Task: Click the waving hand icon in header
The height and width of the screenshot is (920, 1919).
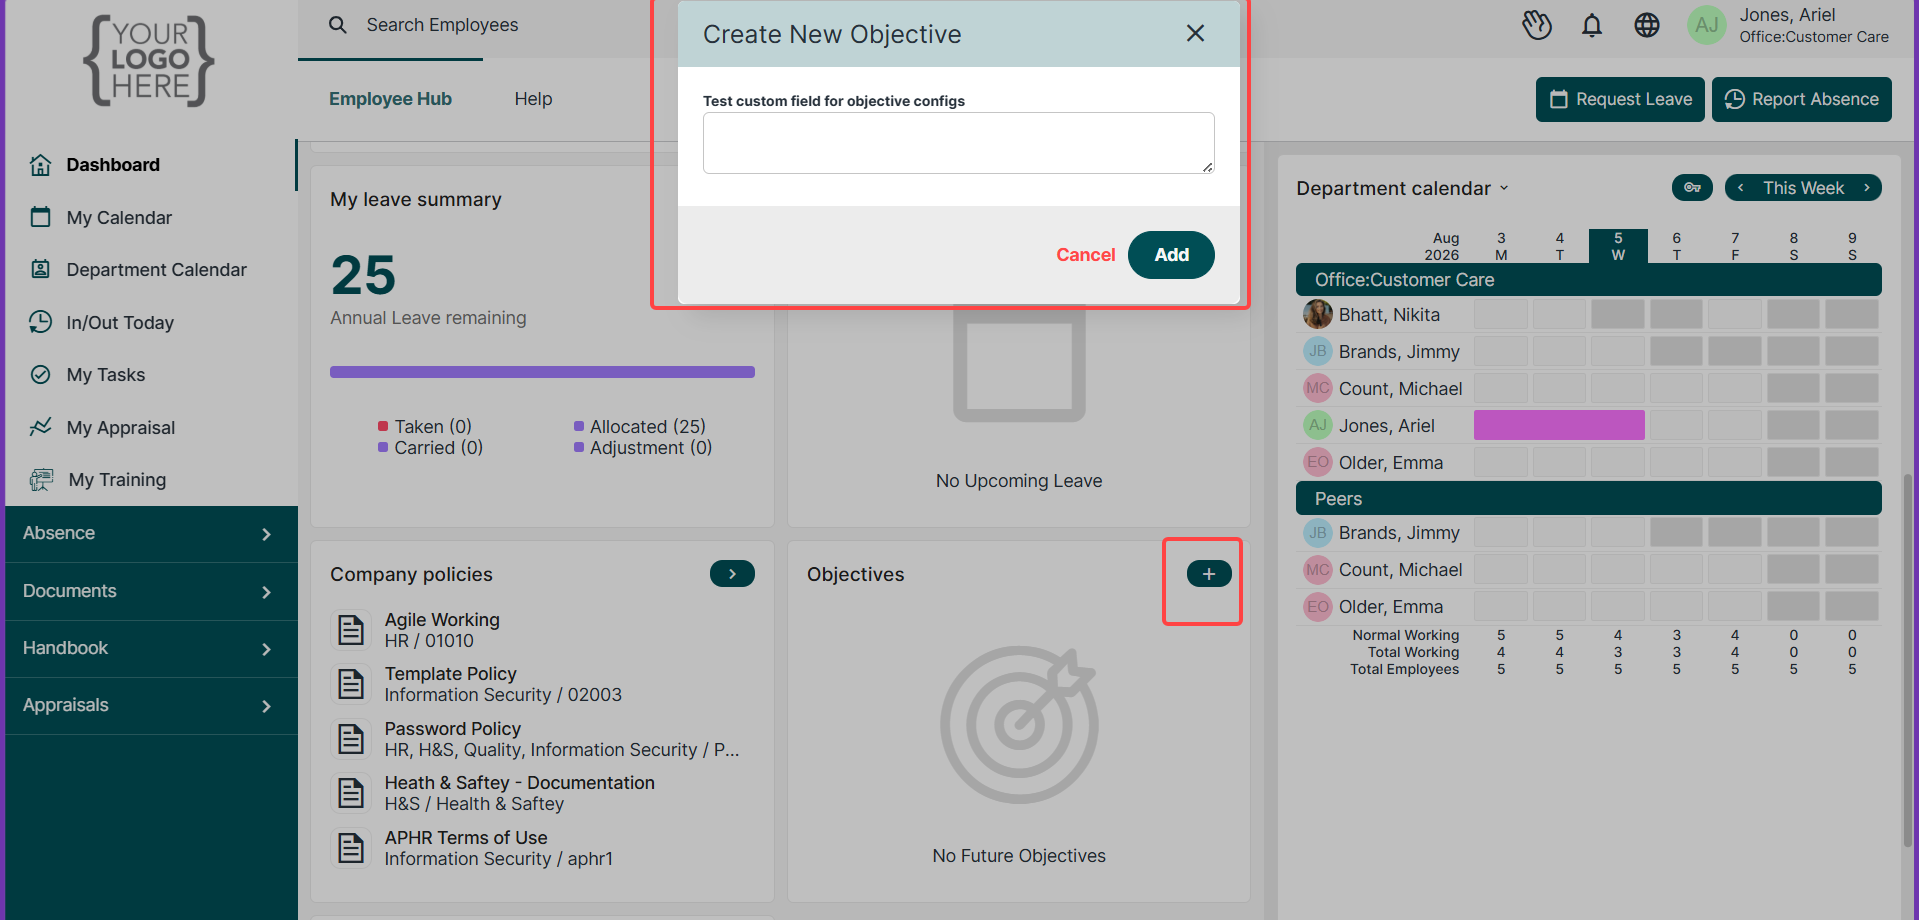Action: 1537,25
